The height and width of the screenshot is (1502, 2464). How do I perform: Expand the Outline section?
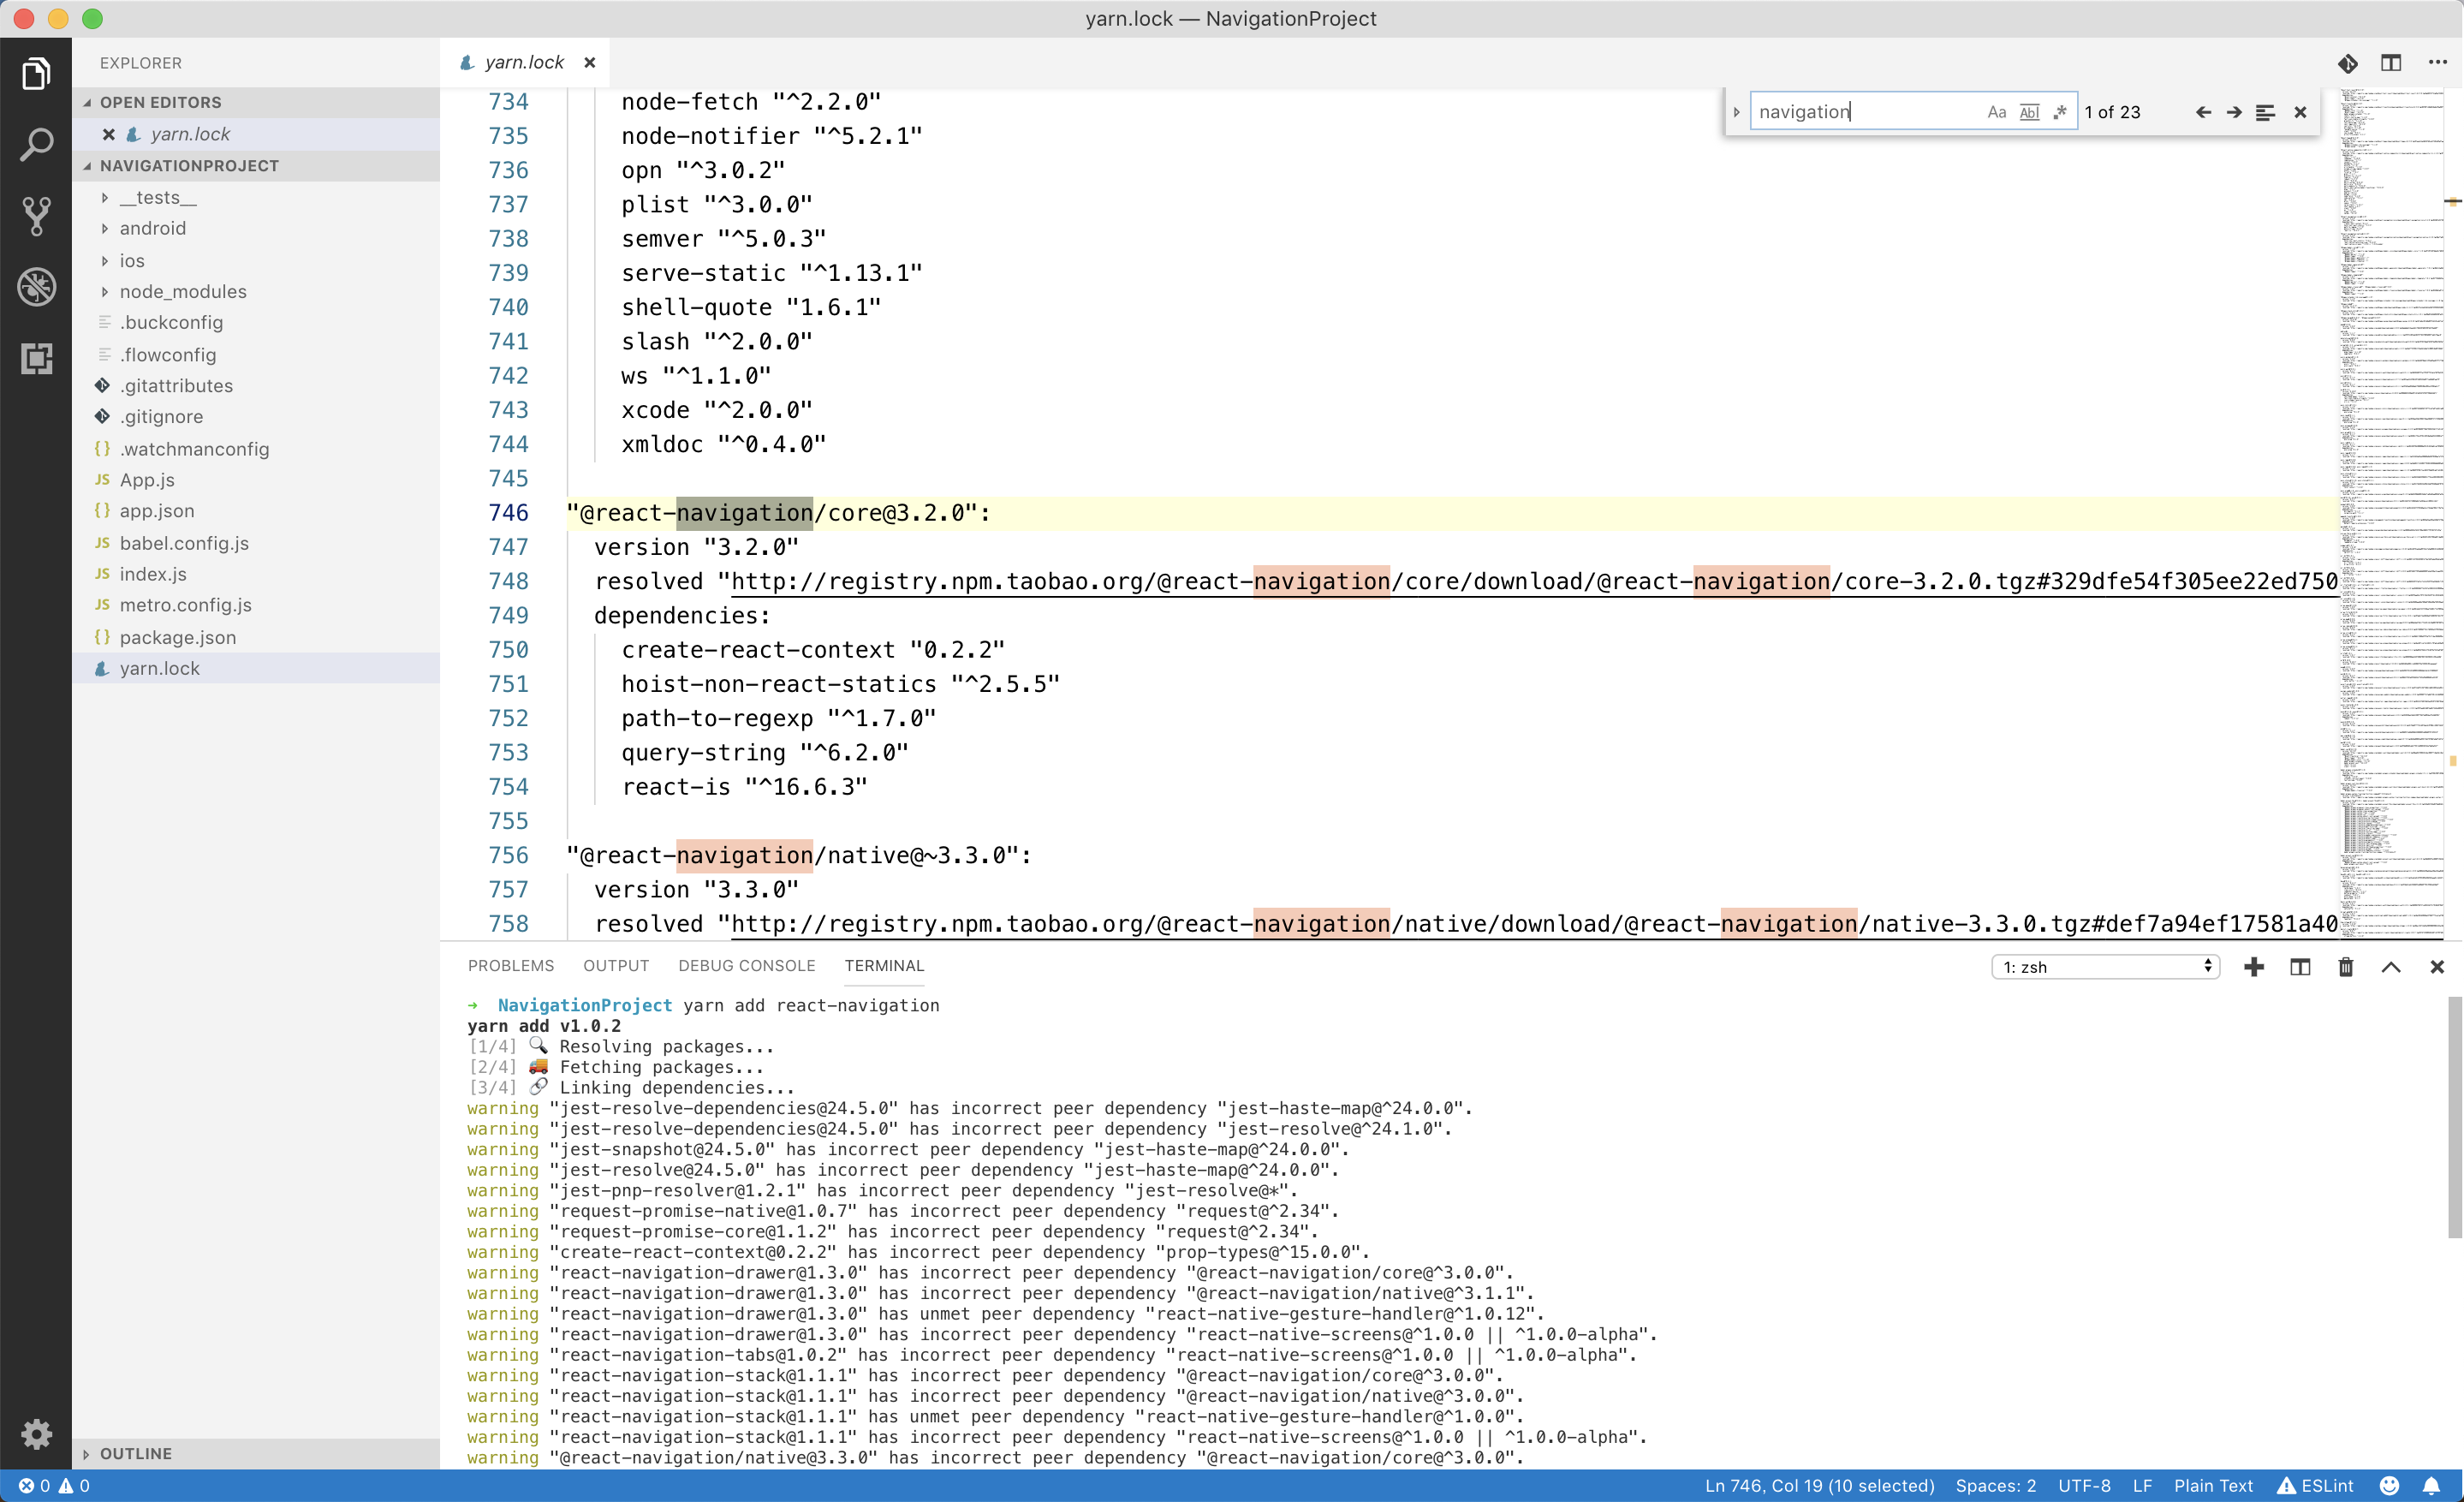256,1454
